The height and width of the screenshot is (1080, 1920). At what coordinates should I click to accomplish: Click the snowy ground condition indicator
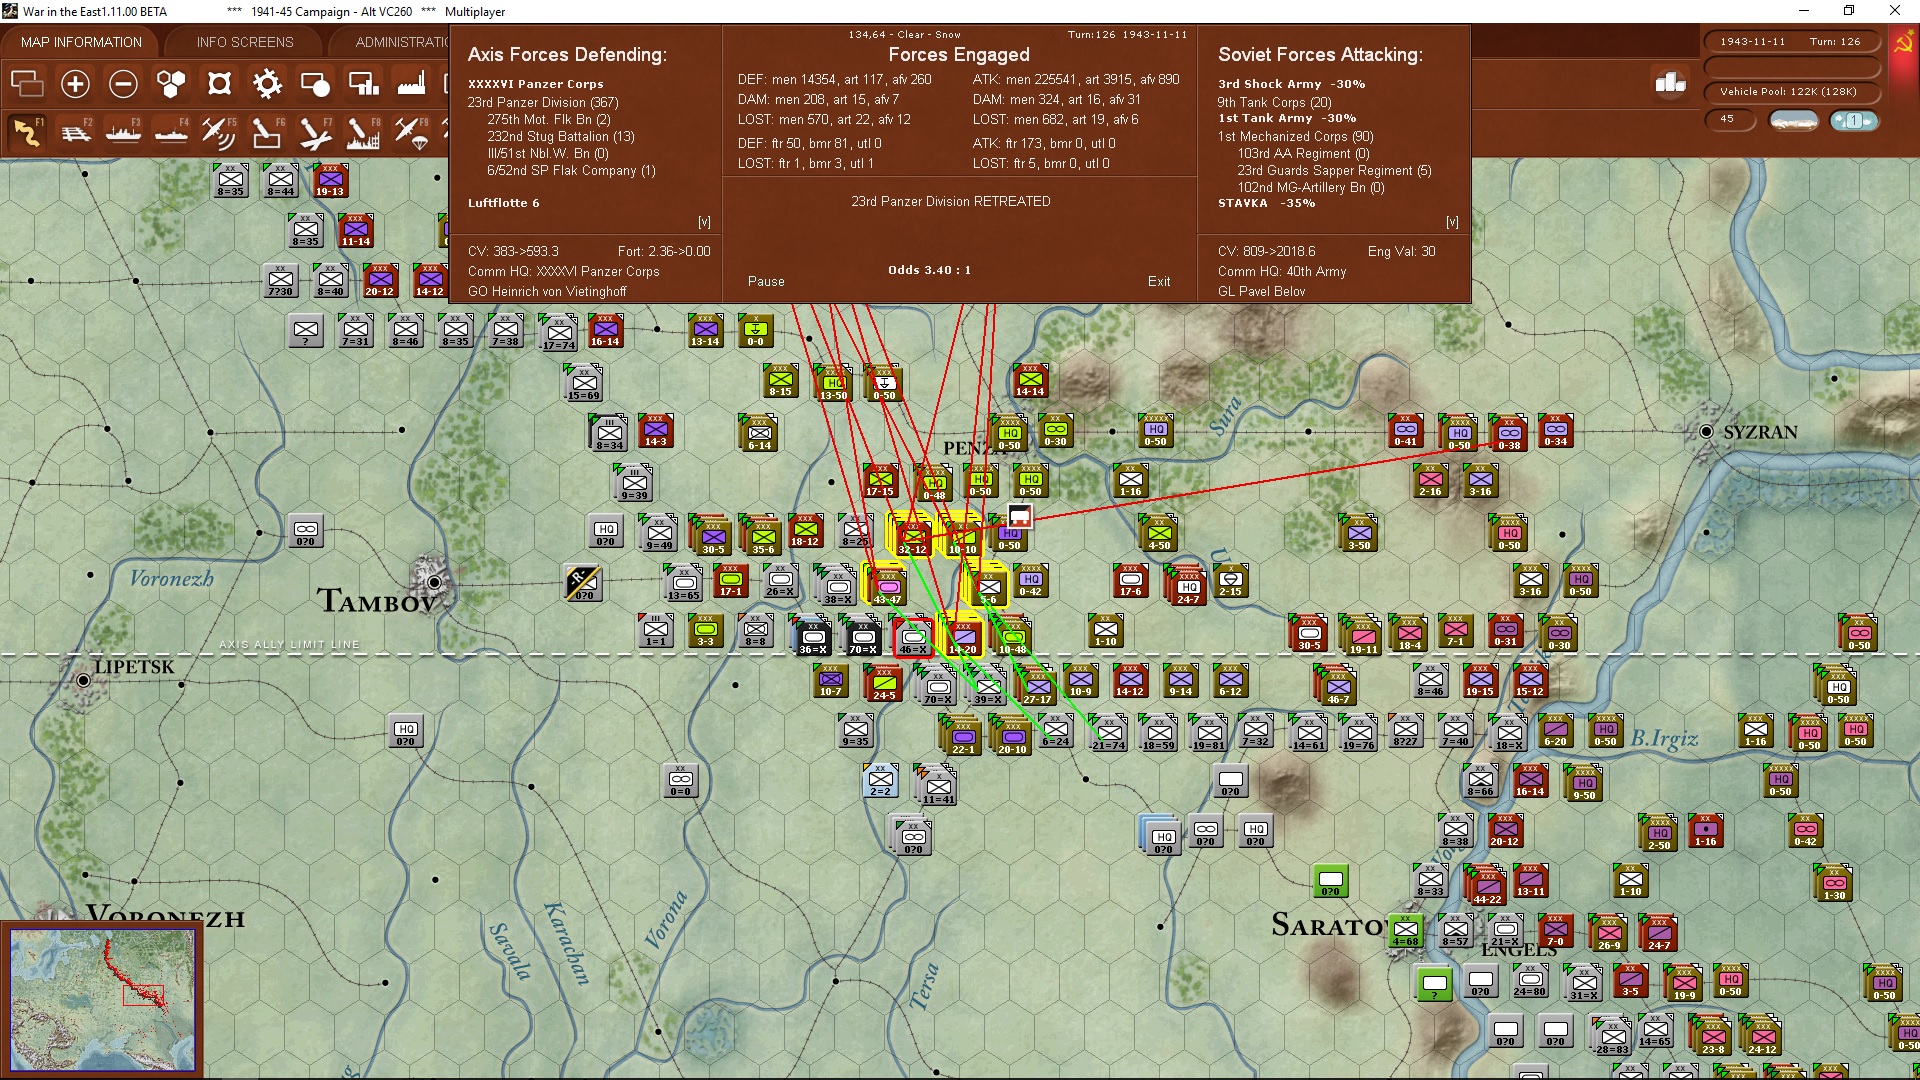[x=1794, y=120]
